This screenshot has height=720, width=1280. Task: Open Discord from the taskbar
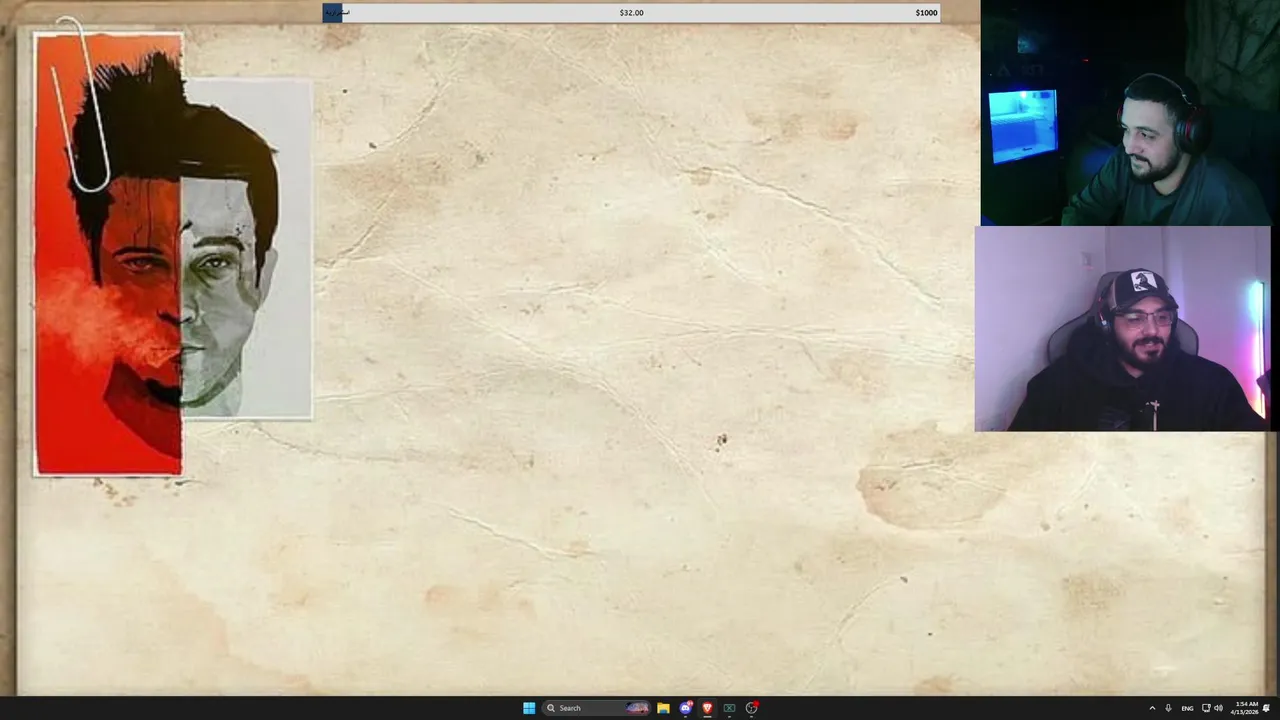tap(685, 708)
